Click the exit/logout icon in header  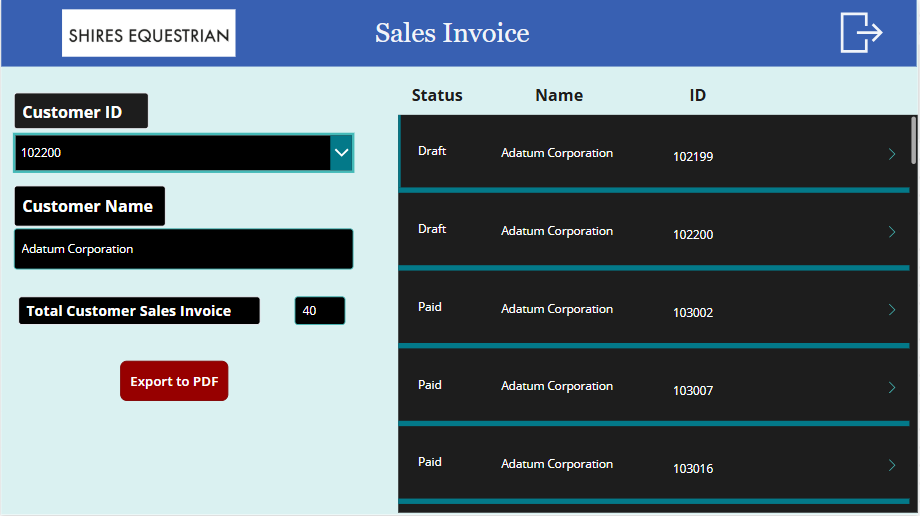click(861, 33)
